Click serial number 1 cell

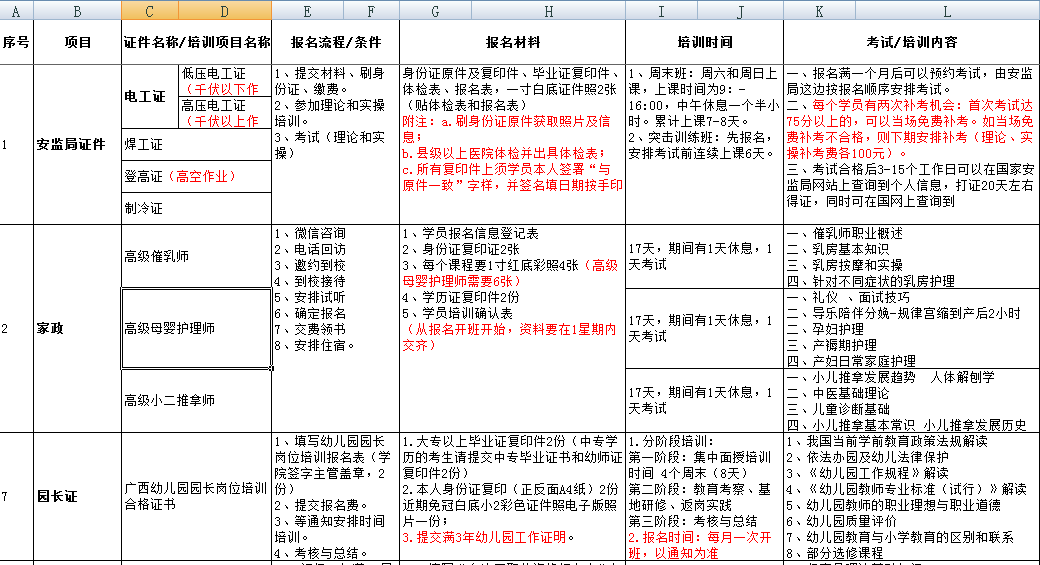[17, 145]
